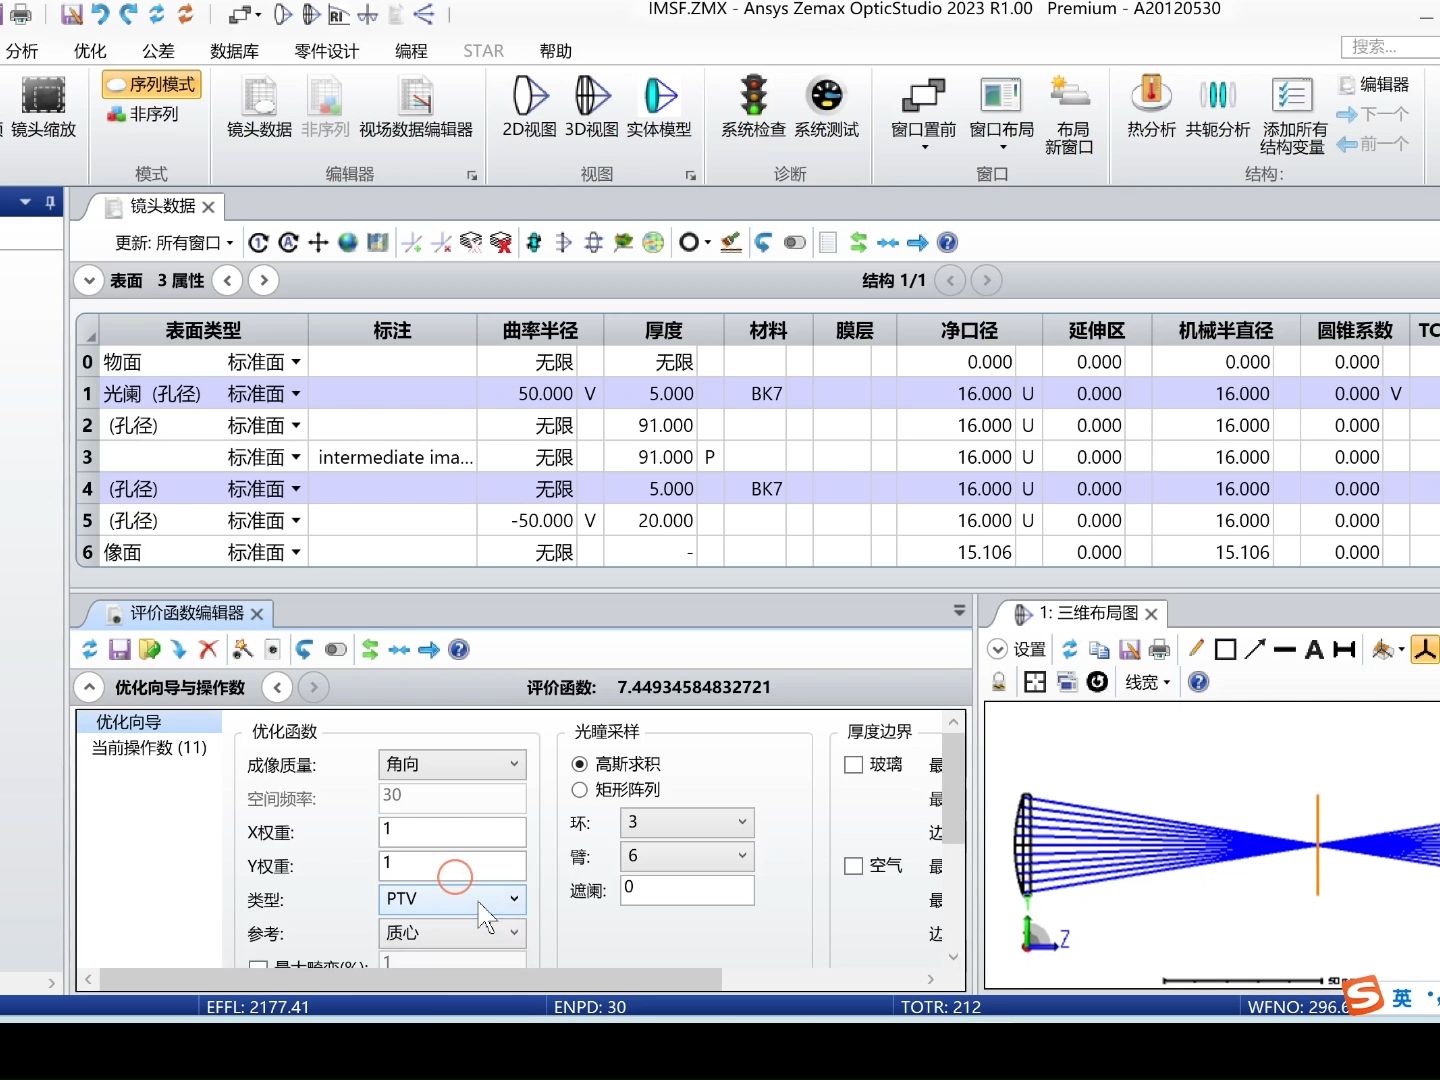Viewport: 1440px width, 1080px height.
Task: Select the merit function editor tab
Action: point(186,613)
